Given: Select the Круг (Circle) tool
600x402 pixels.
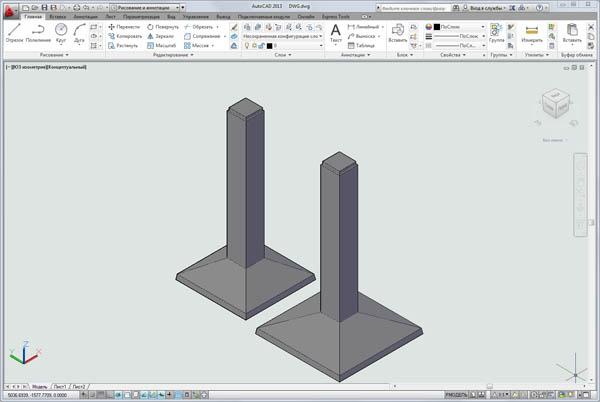Looking at the screenshot, I should click(x=62, y=32).
